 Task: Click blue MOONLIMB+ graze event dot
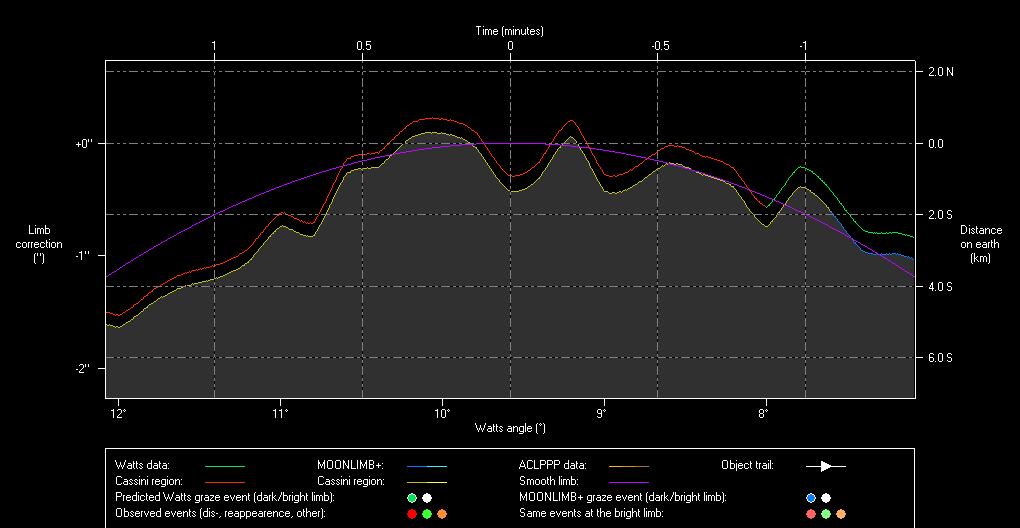(811, 497)
